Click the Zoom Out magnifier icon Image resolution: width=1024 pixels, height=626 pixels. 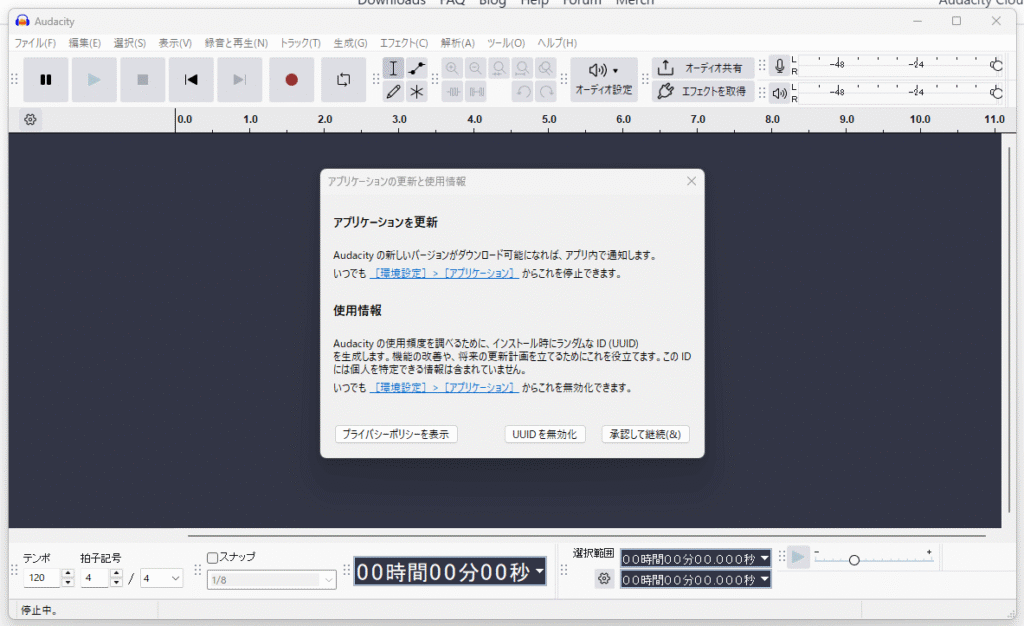coord(475,69)
